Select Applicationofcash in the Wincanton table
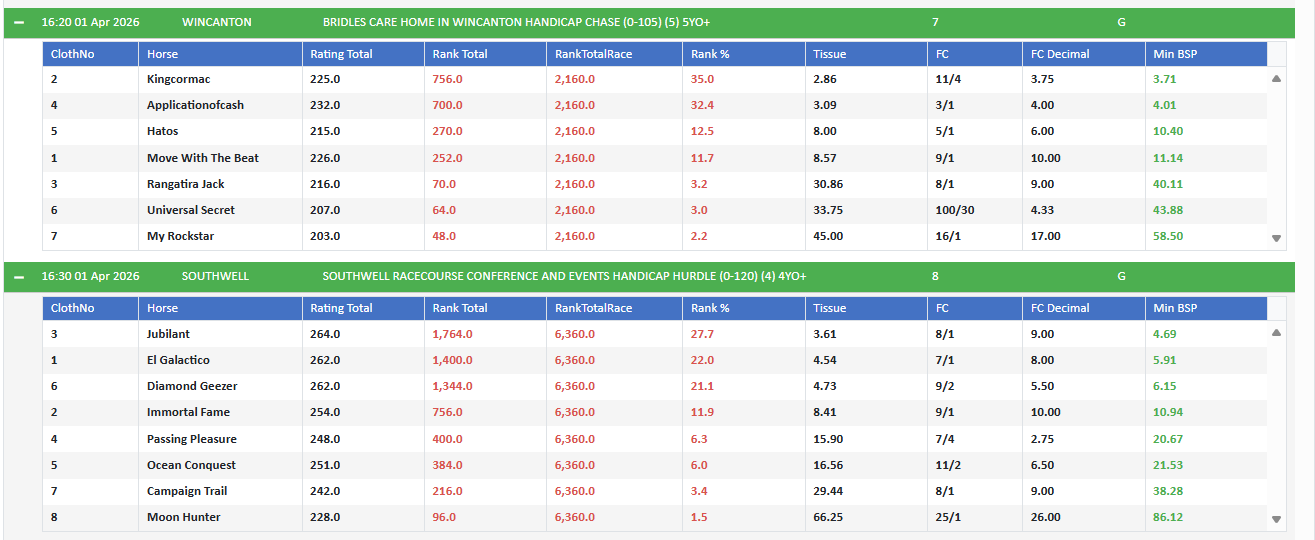This screenshot has width=1315, height=540. (195, 105)
